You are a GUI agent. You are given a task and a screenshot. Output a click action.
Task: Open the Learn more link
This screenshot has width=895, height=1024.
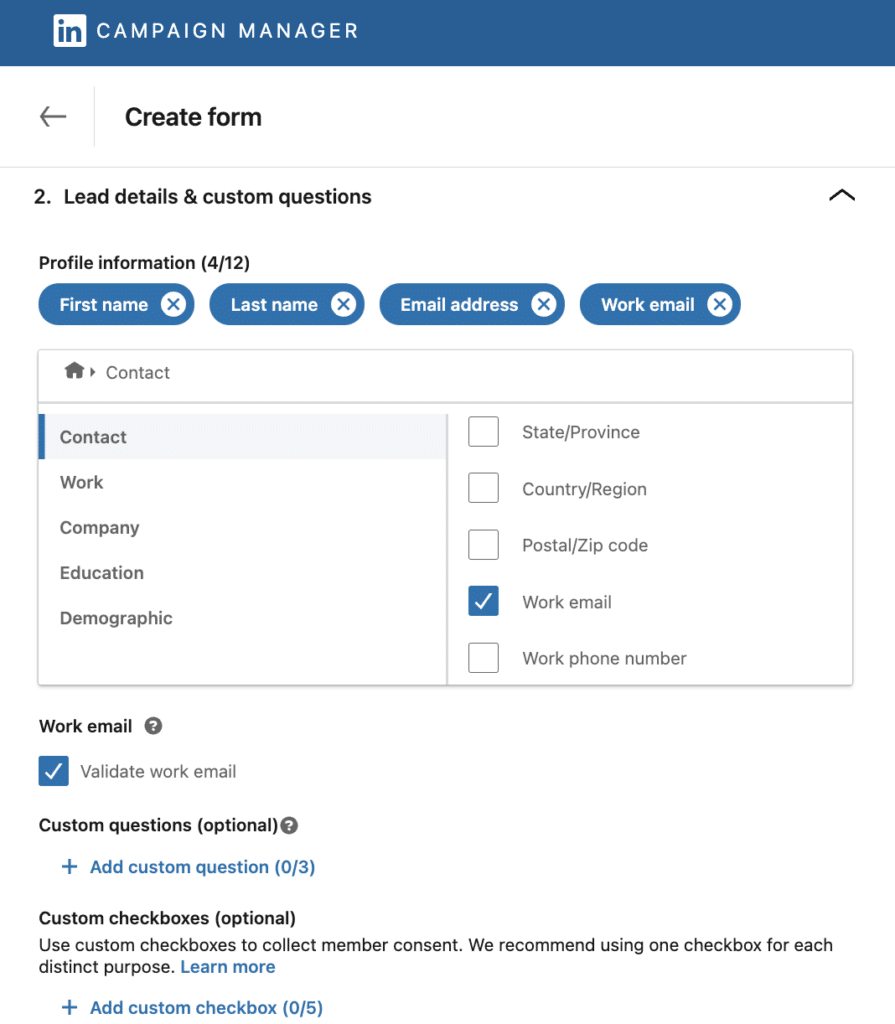pyautogui.click(x=227, y=967)
